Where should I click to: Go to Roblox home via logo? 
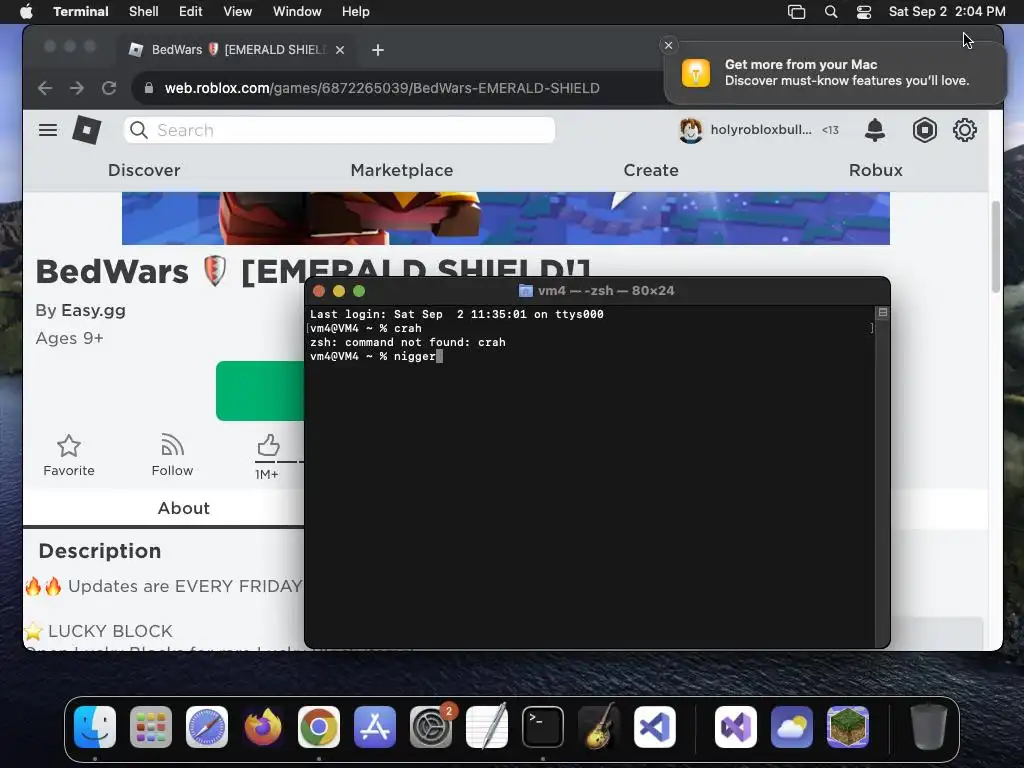click(x=86, y=130)
